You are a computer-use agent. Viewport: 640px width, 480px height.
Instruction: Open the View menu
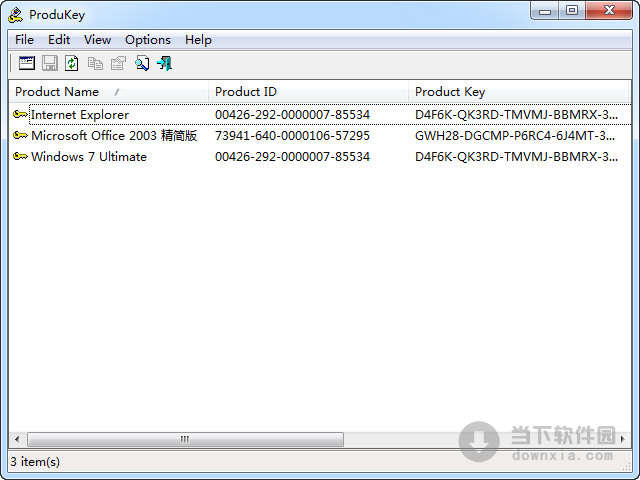[97, 40]
